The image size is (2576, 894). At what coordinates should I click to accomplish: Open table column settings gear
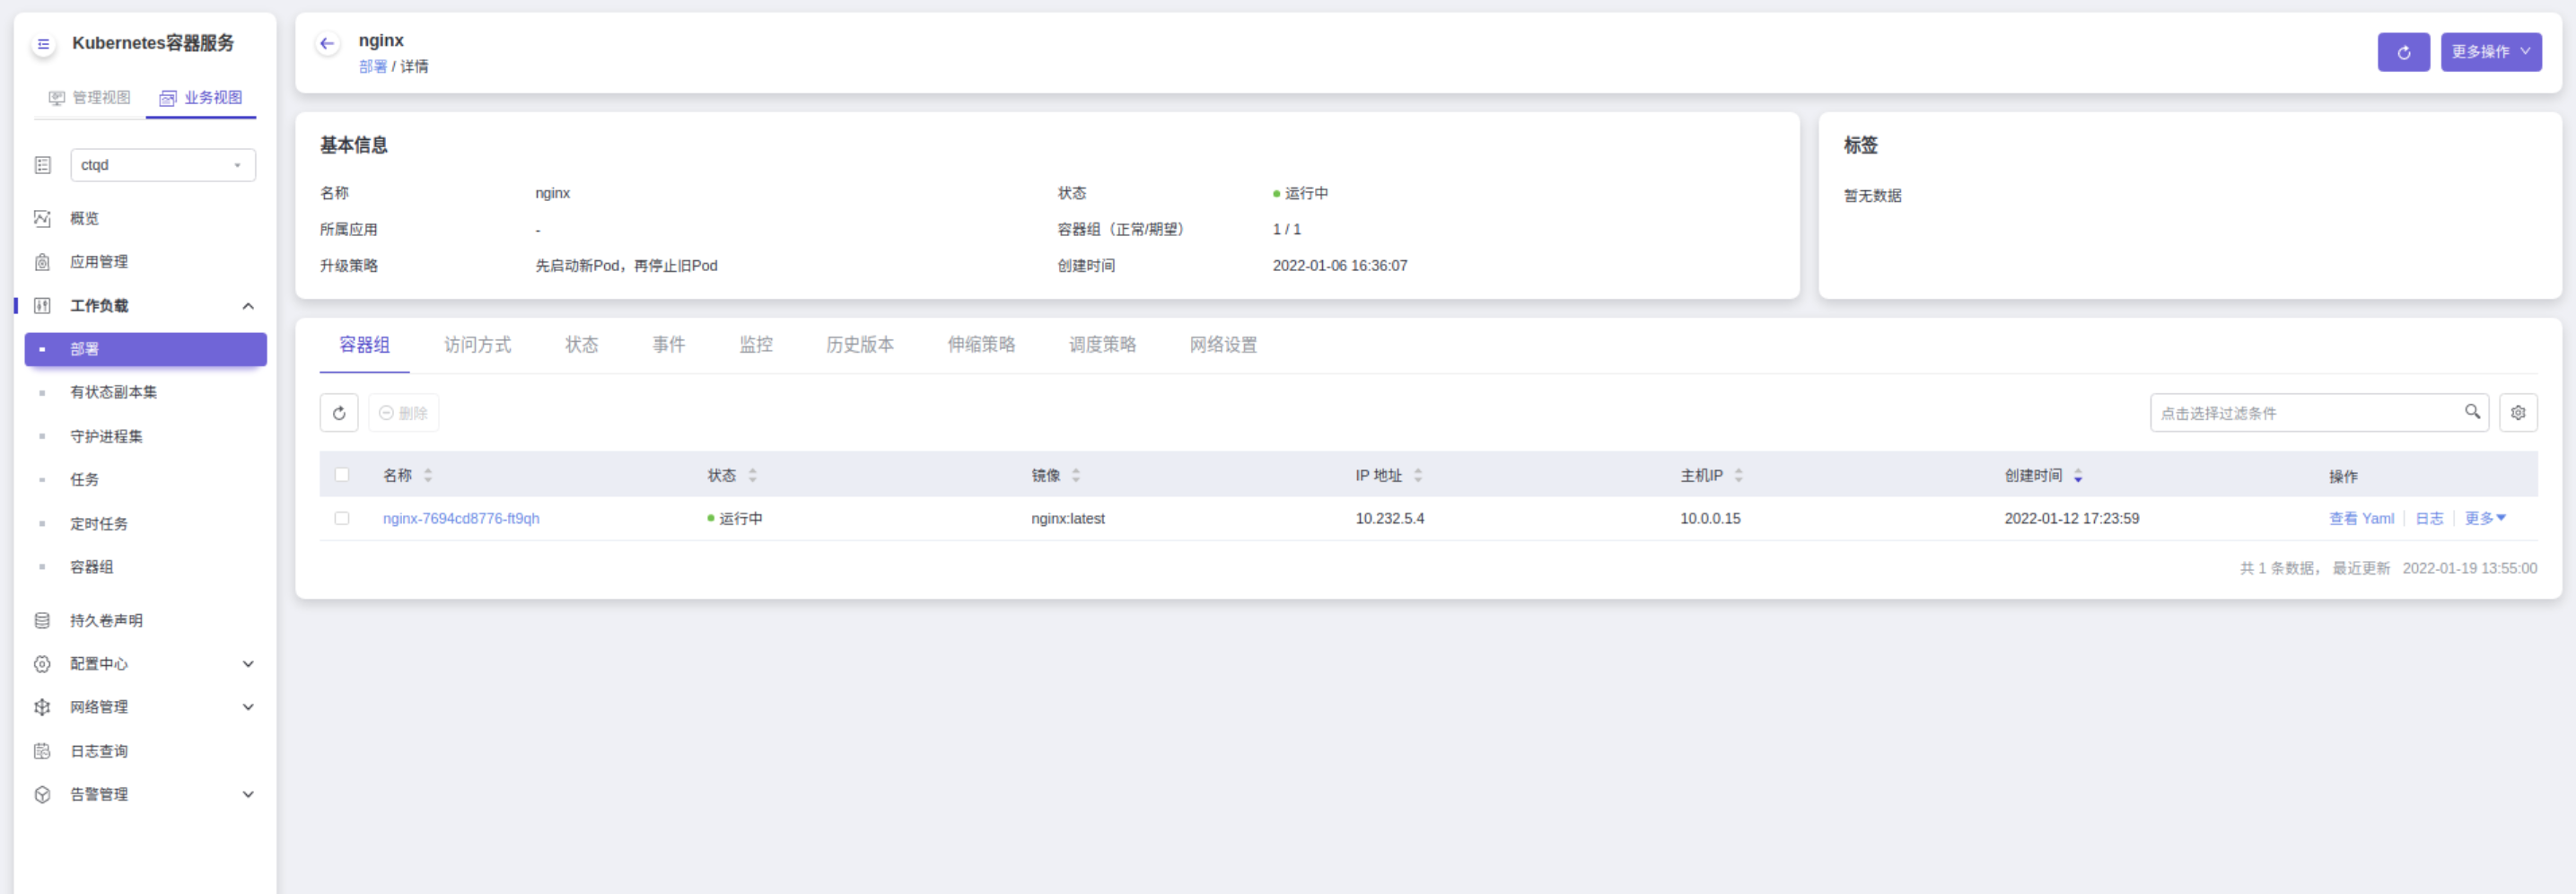2516,413
